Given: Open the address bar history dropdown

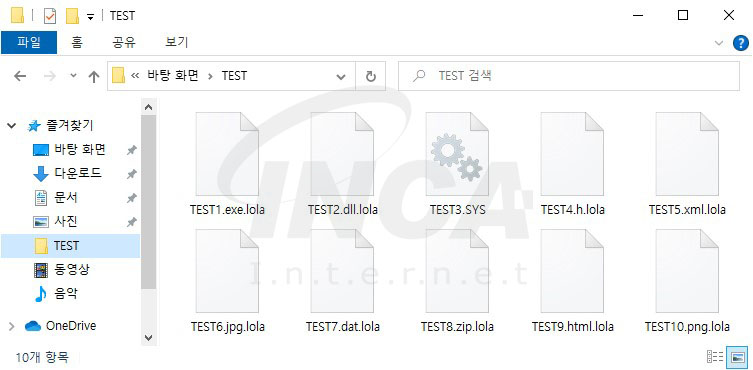Looking at the screenshot, I should [341, 77].
